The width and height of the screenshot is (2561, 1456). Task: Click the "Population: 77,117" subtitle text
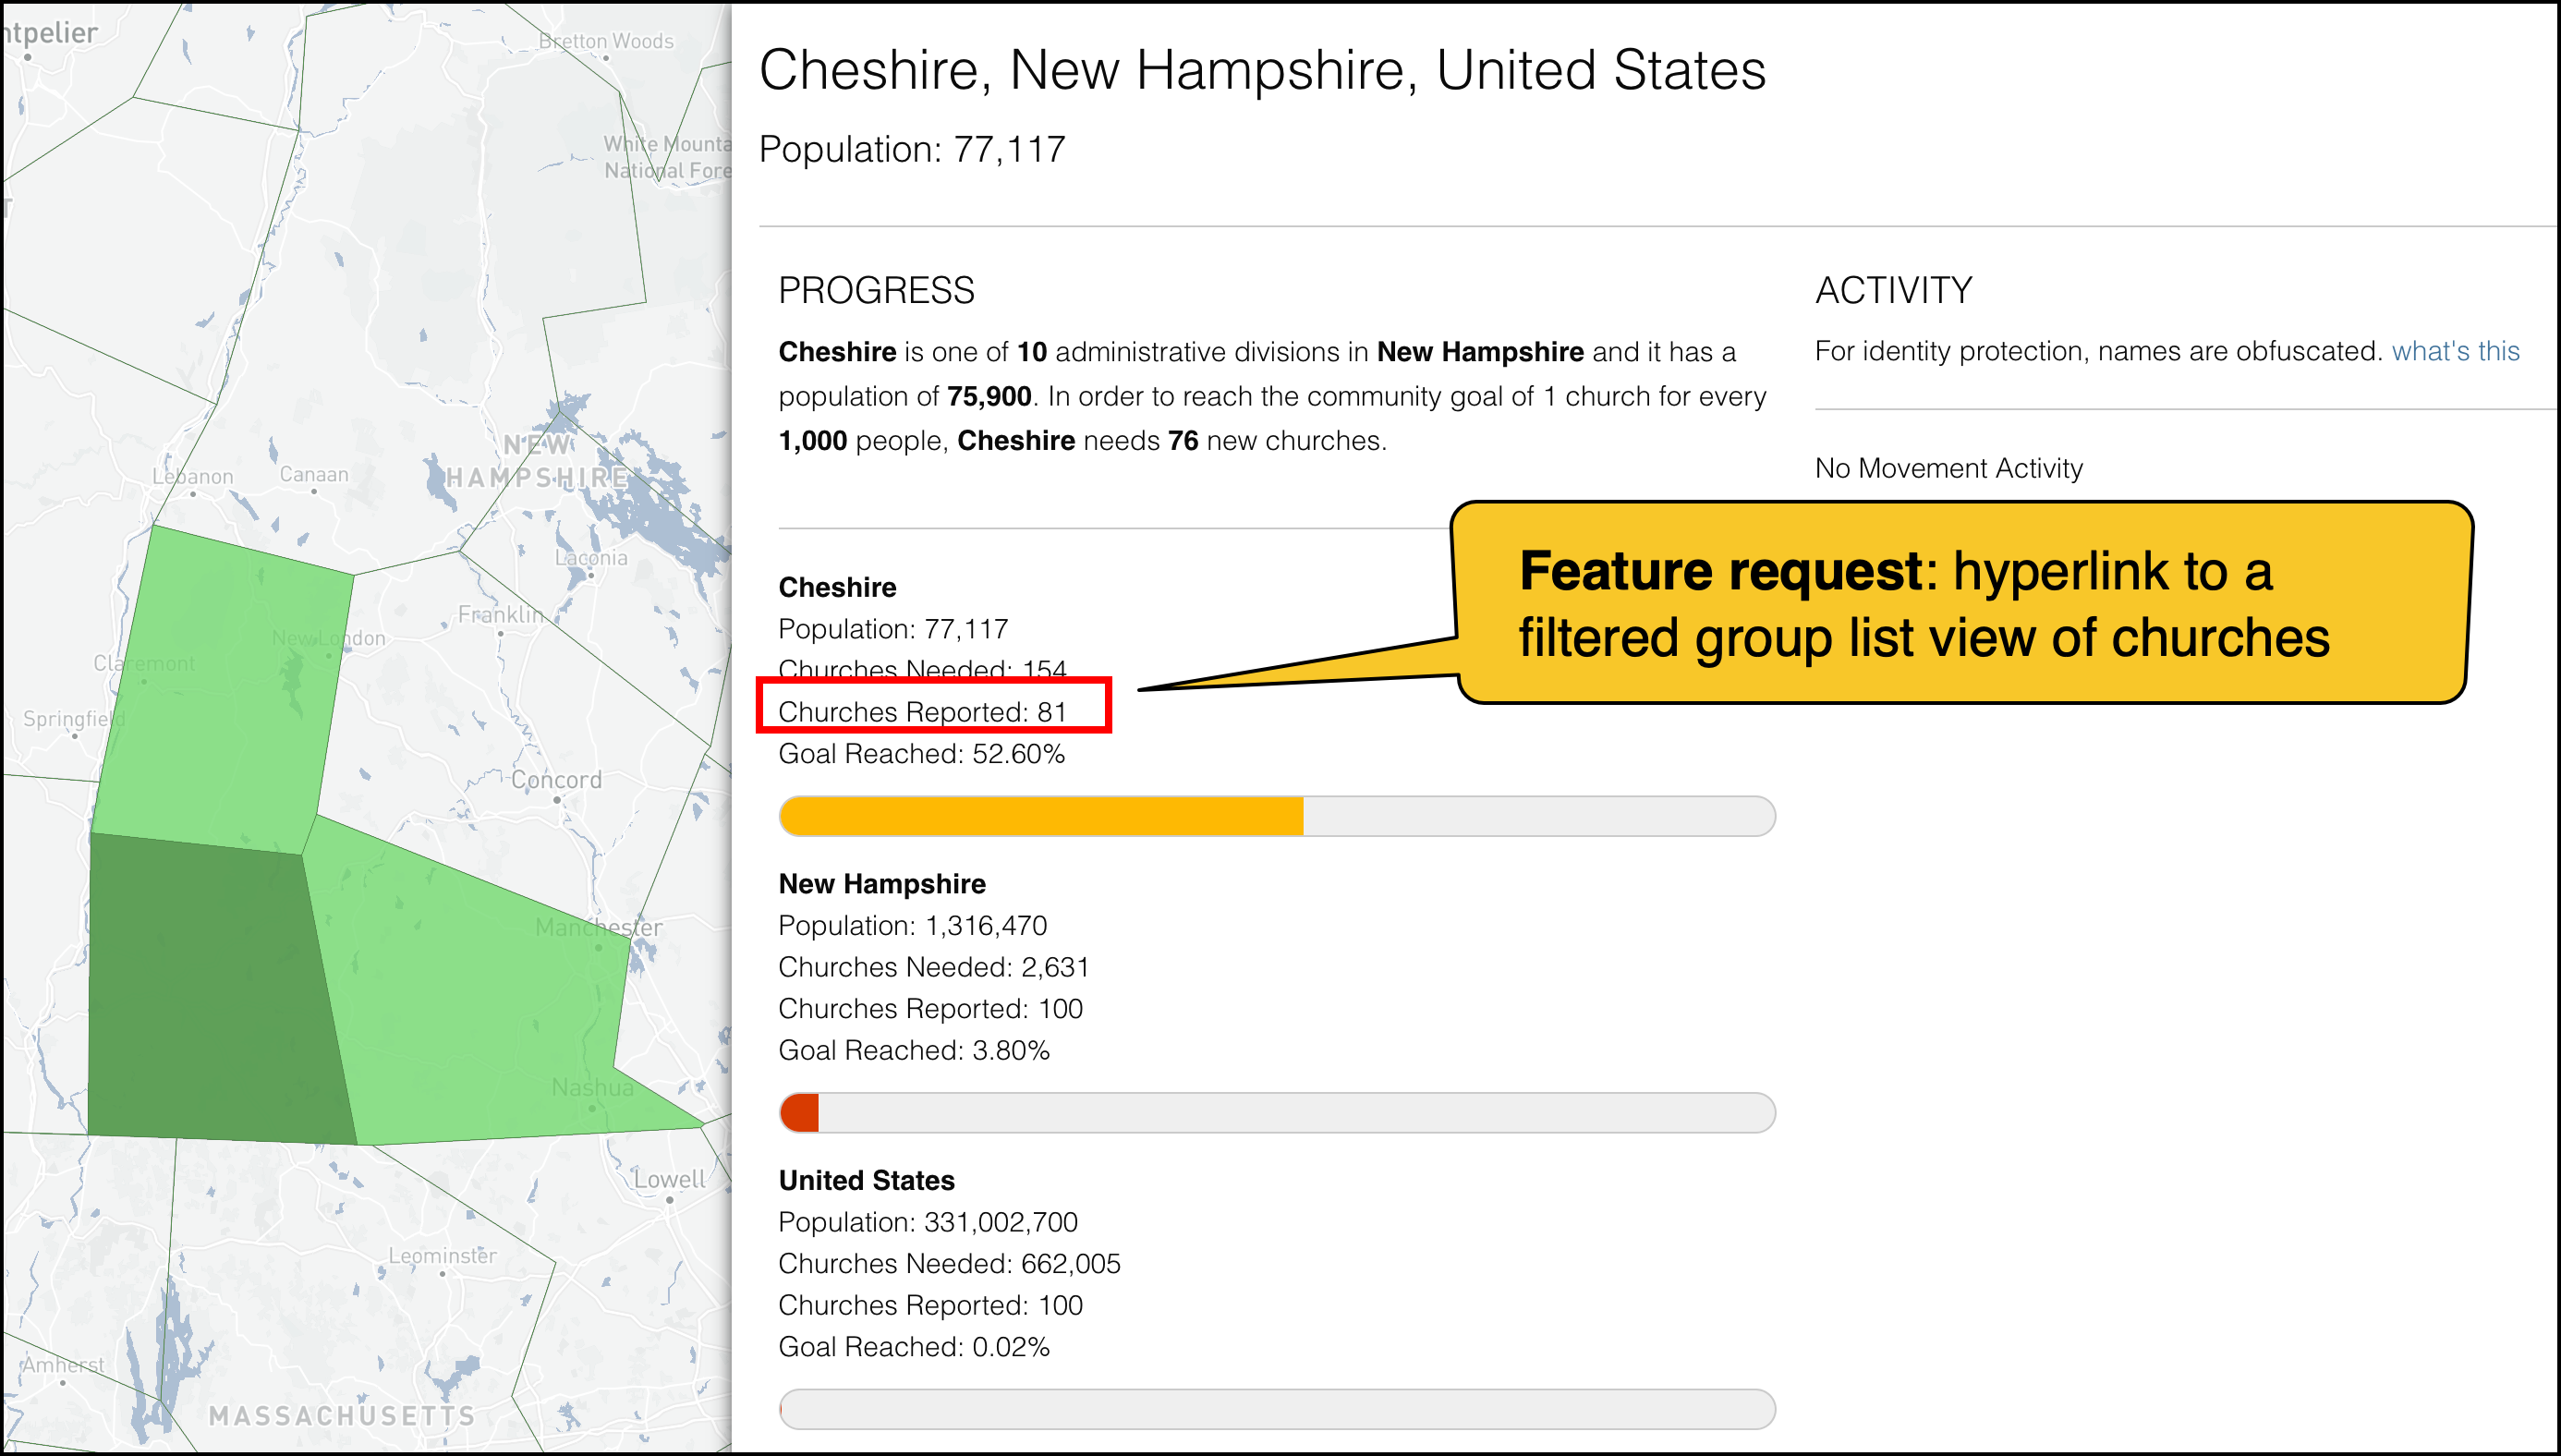tap(911, 150)
